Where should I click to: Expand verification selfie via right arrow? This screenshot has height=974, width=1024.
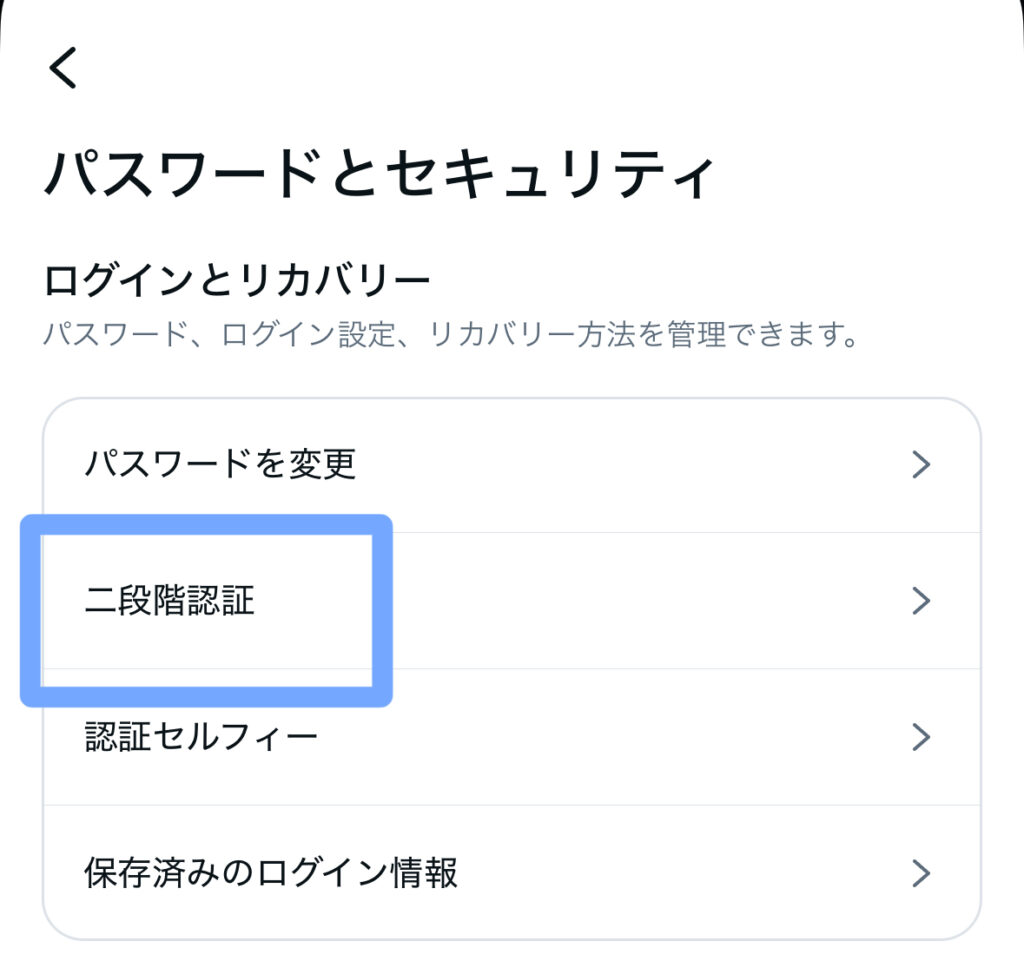click(x=921, y=737)
